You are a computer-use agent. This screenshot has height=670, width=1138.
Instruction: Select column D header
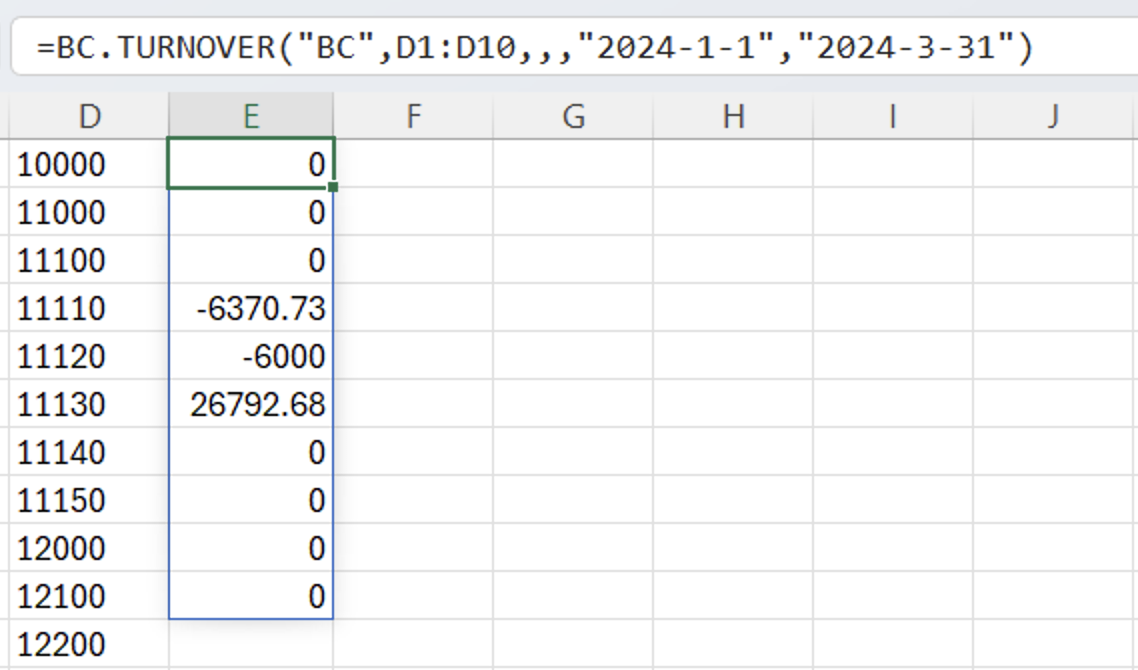pyautogui.click(x=90, y=117)
